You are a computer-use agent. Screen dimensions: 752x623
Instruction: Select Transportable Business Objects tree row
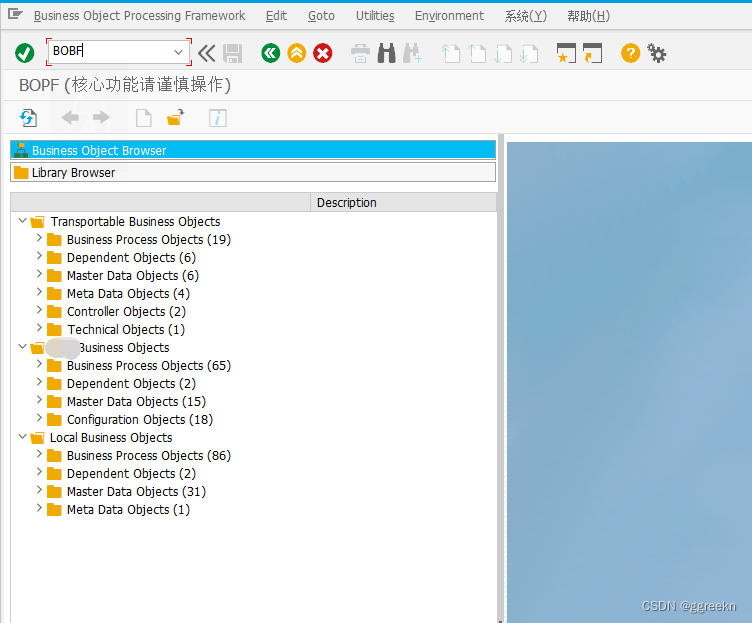135,222
